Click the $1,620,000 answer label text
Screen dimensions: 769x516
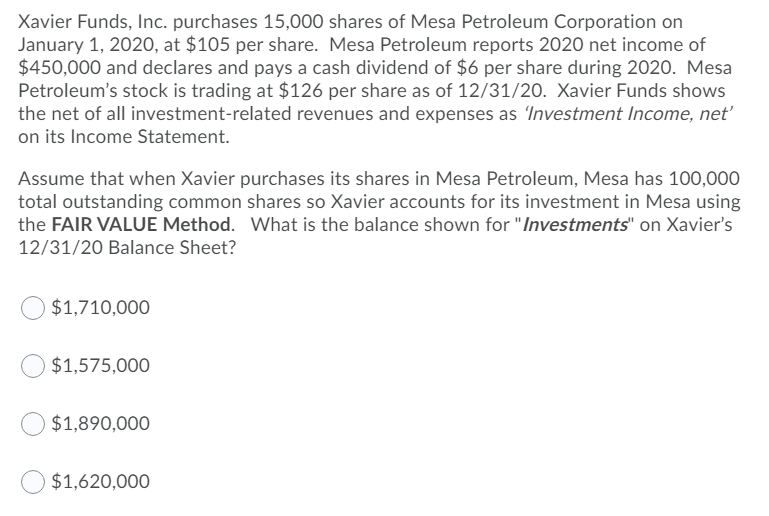click(101, 481)
